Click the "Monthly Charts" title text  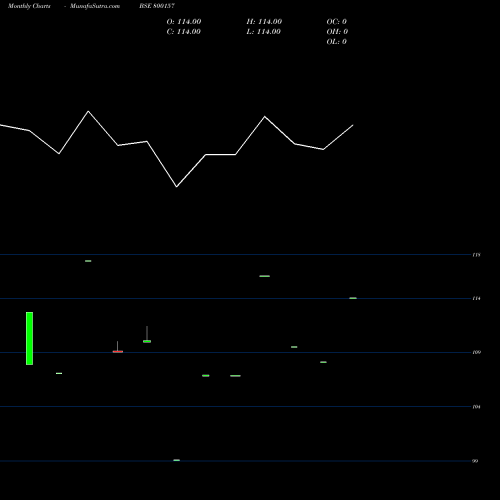[29, 6]
